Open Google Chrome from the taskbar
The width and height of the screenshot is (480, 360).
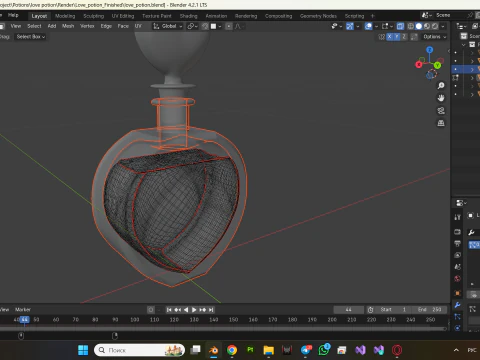tap(232, 350)
